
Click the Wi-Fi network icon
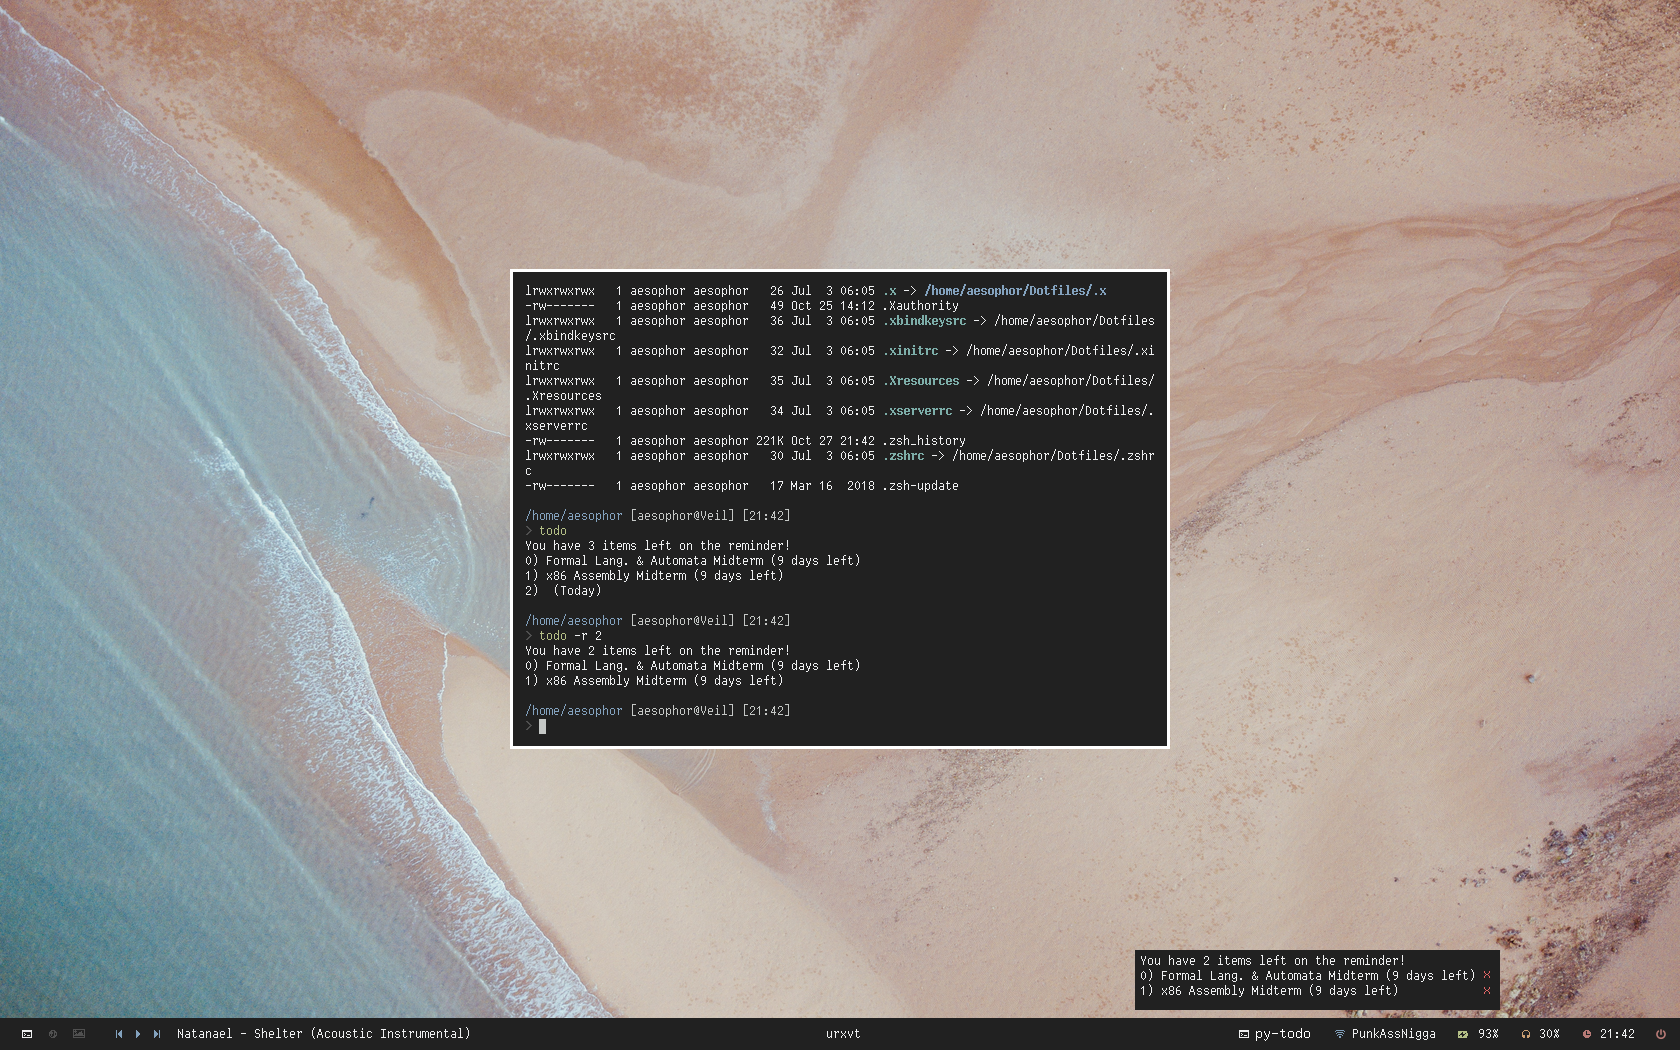(1339, 1034)
